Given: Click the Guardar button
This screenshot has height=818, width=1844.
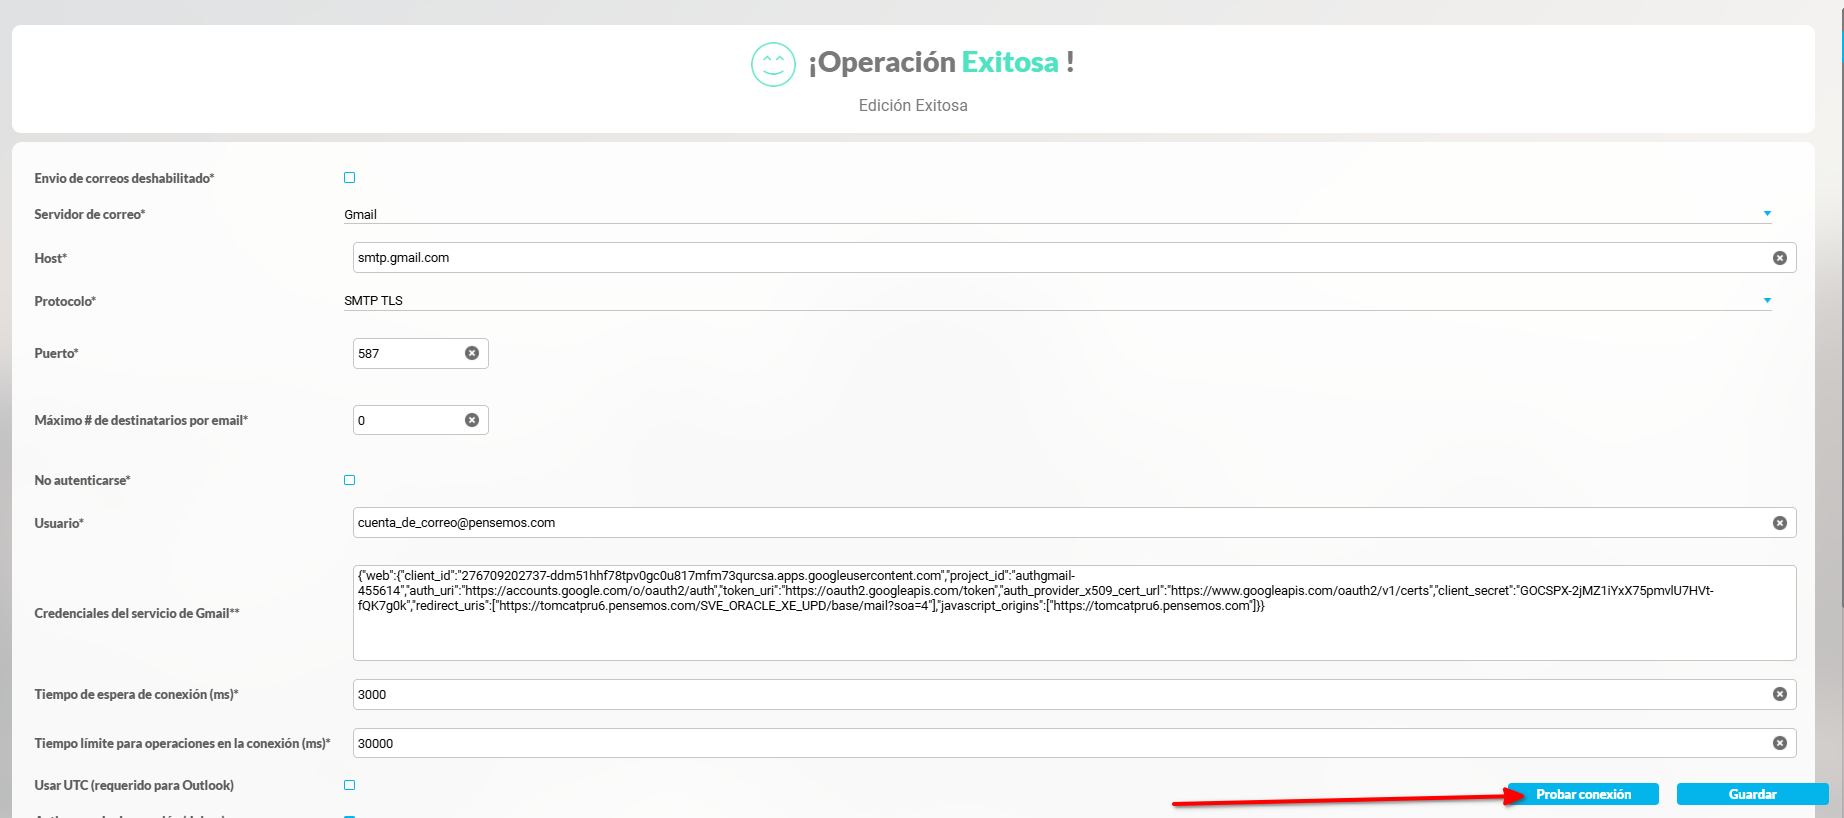Looking at the screenshot, I should point(1751,794).
